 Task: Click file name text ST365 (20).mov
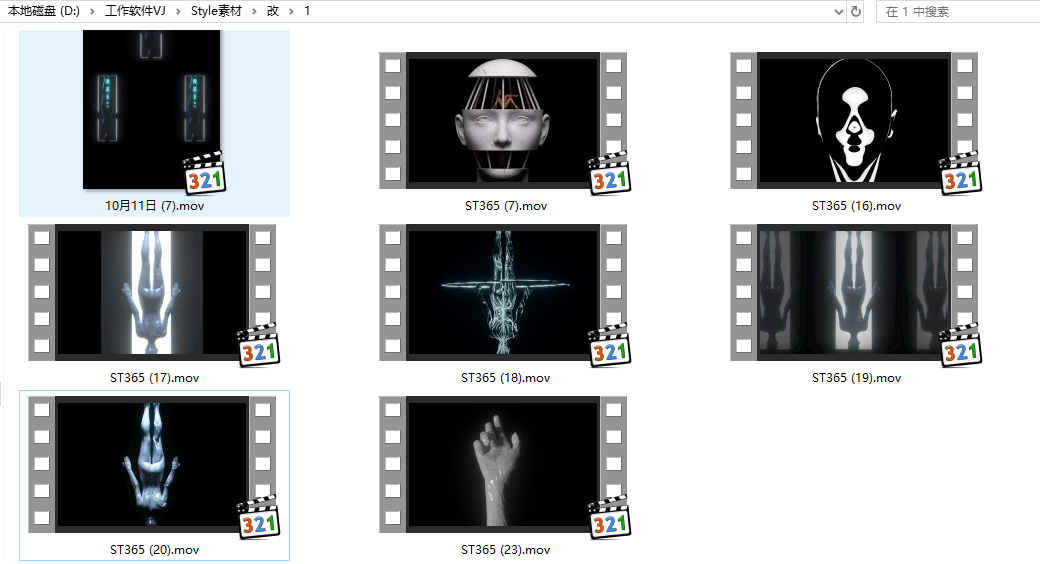[155, 549]
